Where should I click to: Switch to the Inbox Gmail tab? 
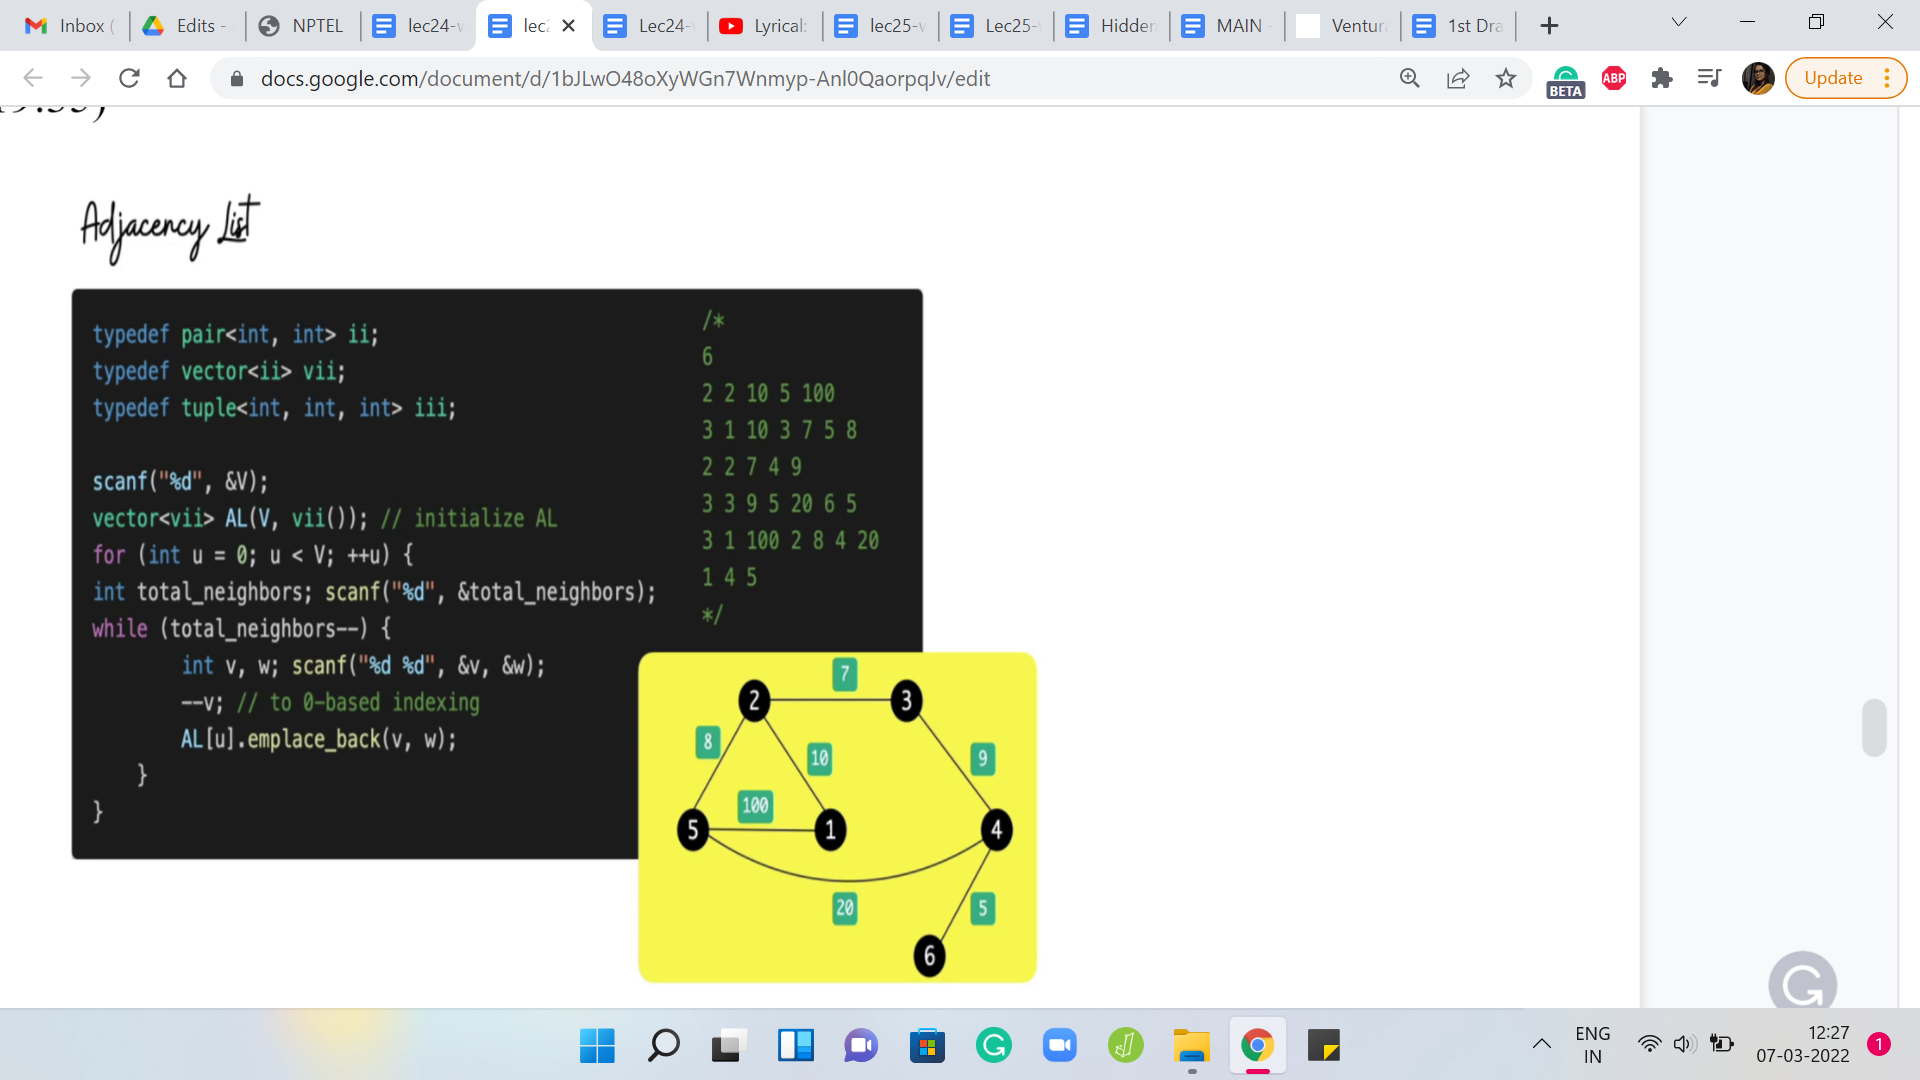point(68,26)
